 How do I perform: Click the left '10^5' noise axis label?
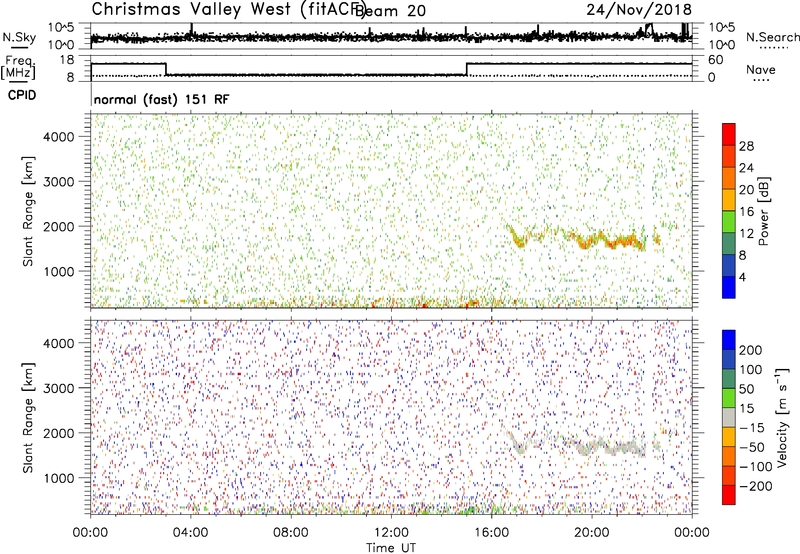(x=61, y=27)
